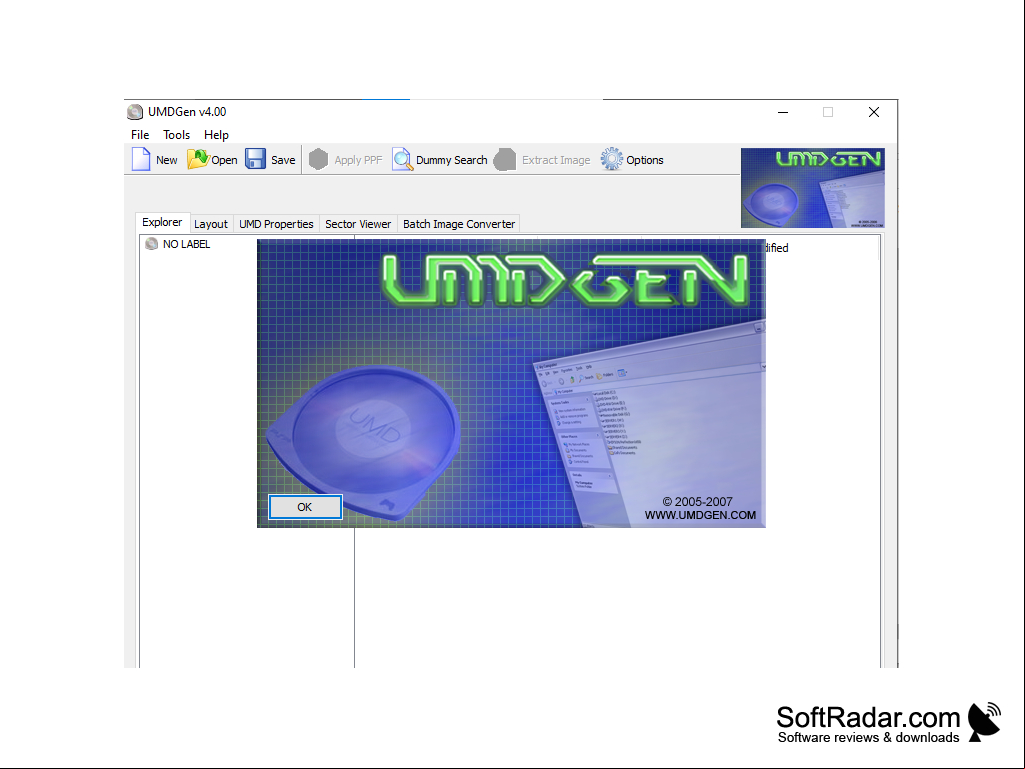The image size is (1025, 769).
Task: Switch to the Layout tab
Action: (210, 224)
